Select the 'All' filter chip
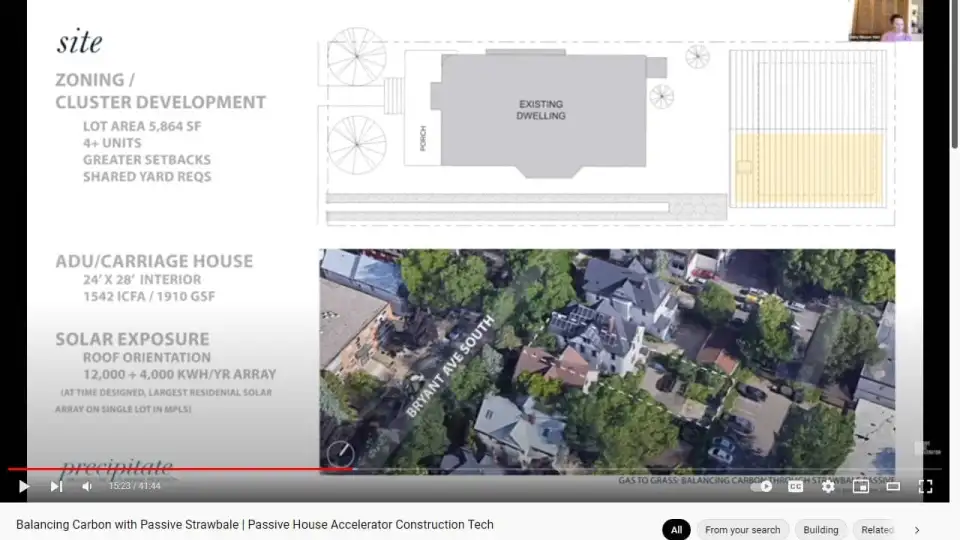Image resolution: width=960 pixels, height=540 pixels. tap(676, 530)
